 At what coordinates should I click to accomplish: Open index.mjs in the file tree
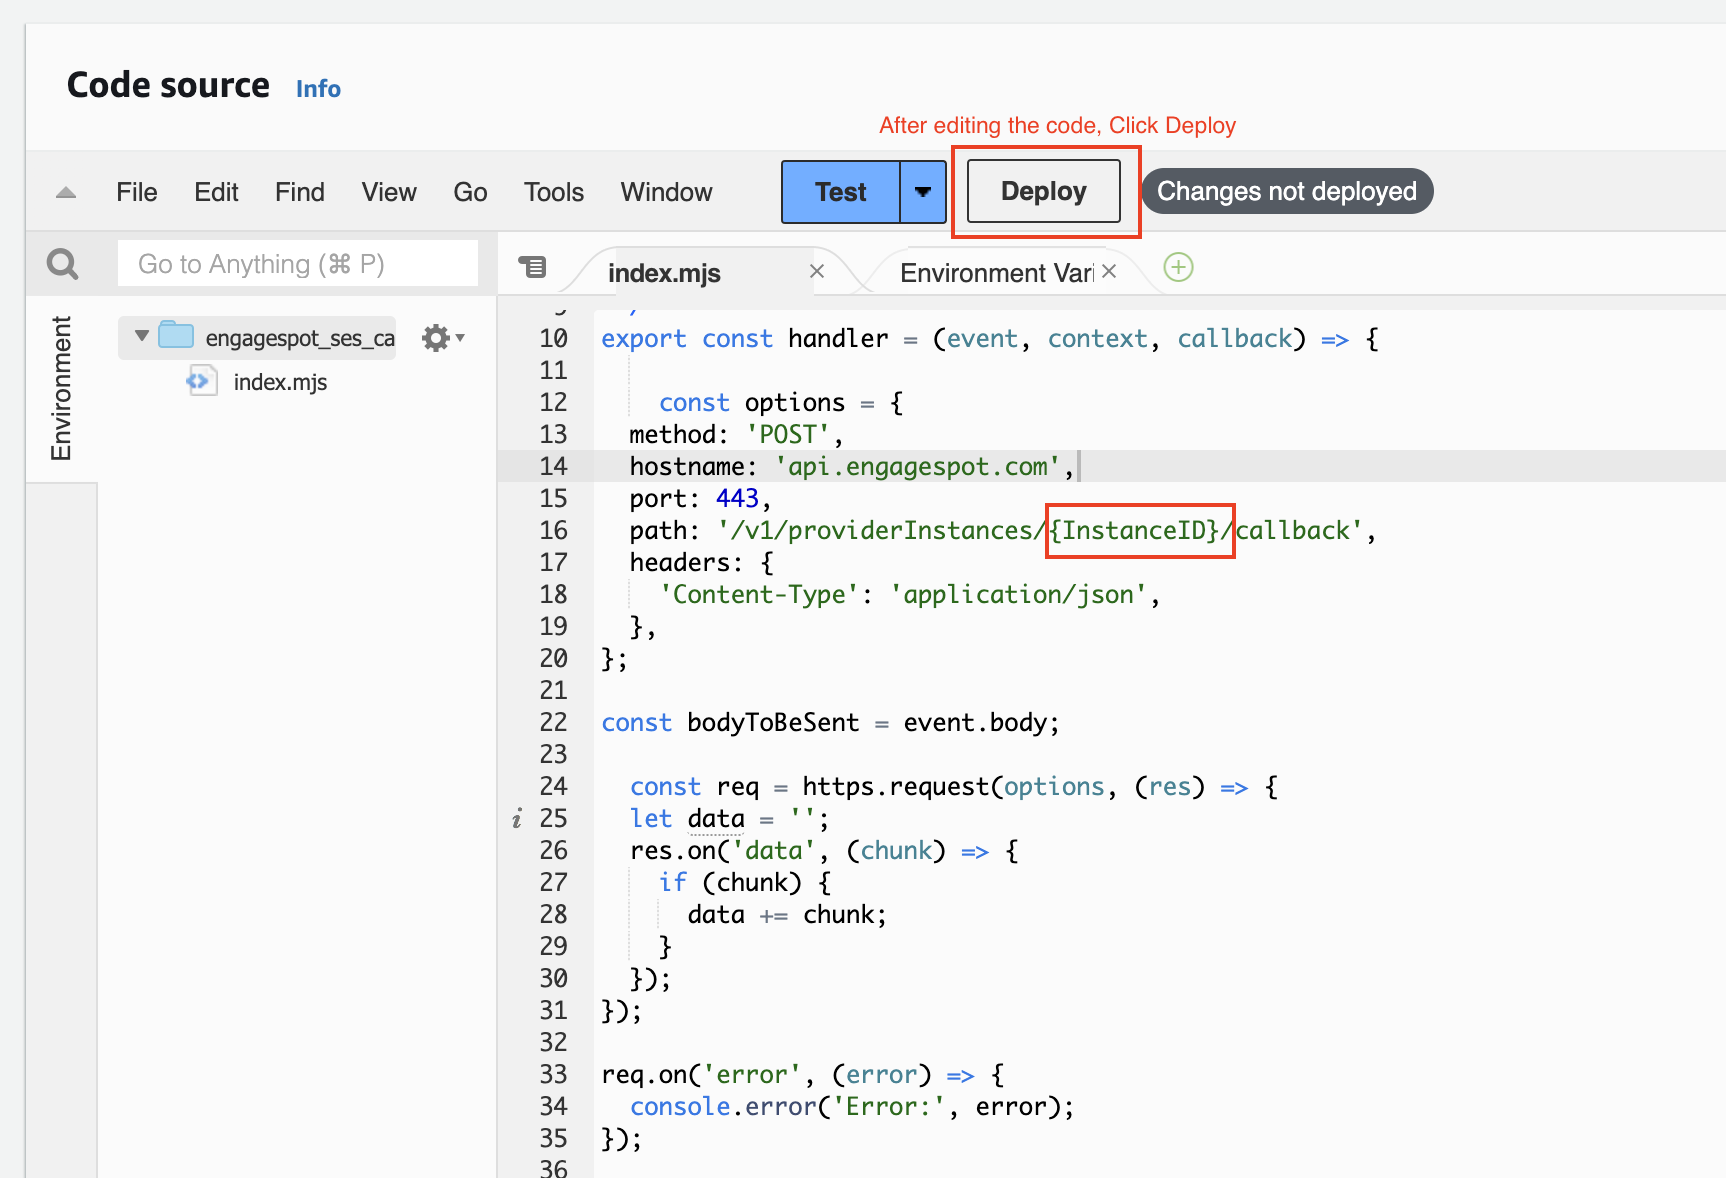280,382
